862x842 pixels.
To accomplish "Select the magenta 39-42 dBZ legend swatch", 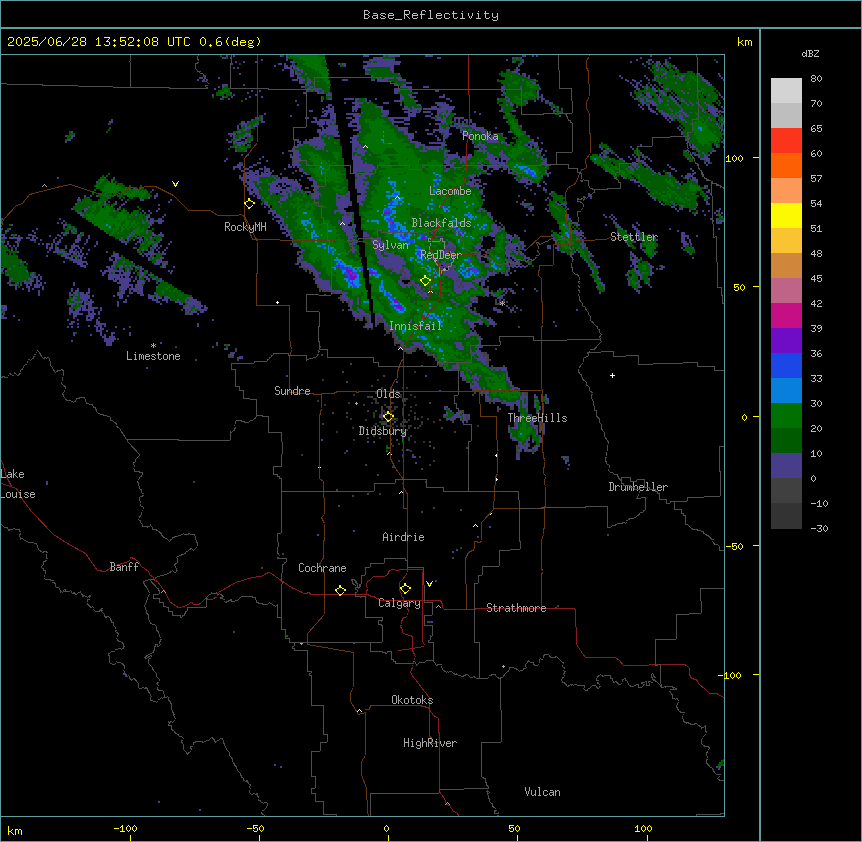I will [x=786, y=315].
